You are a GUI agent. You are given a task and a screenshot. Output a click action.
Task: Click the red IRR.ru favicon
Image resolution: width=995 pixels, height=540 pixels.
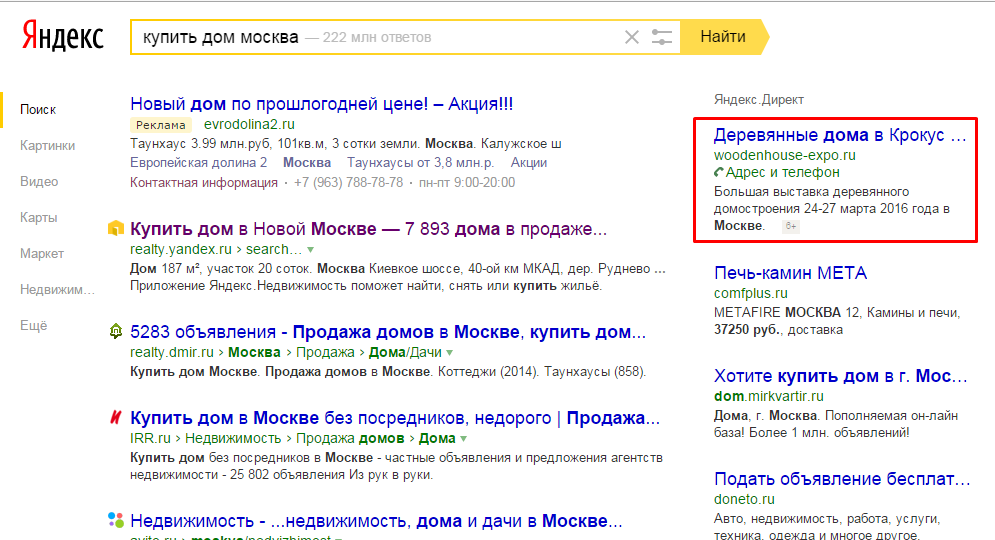point(116,418)
